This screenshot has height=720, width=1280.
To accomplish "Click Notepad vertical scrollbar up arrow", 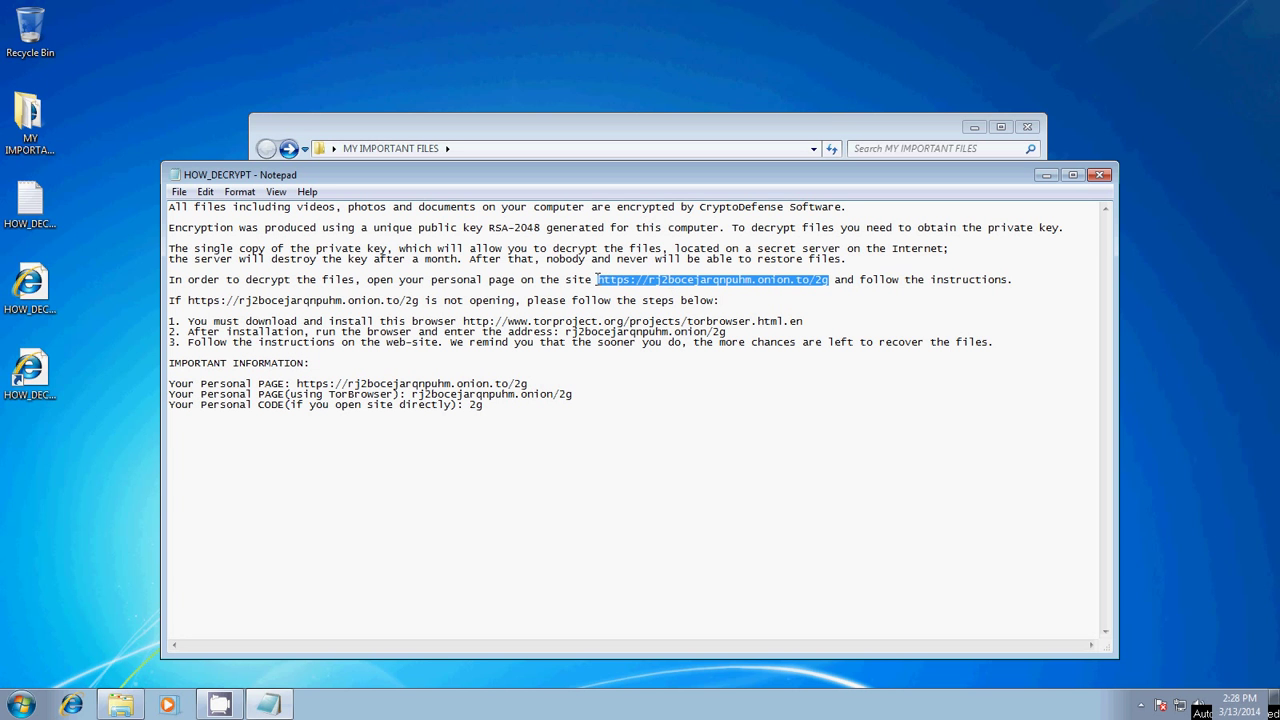I will tap(1105, 208).
